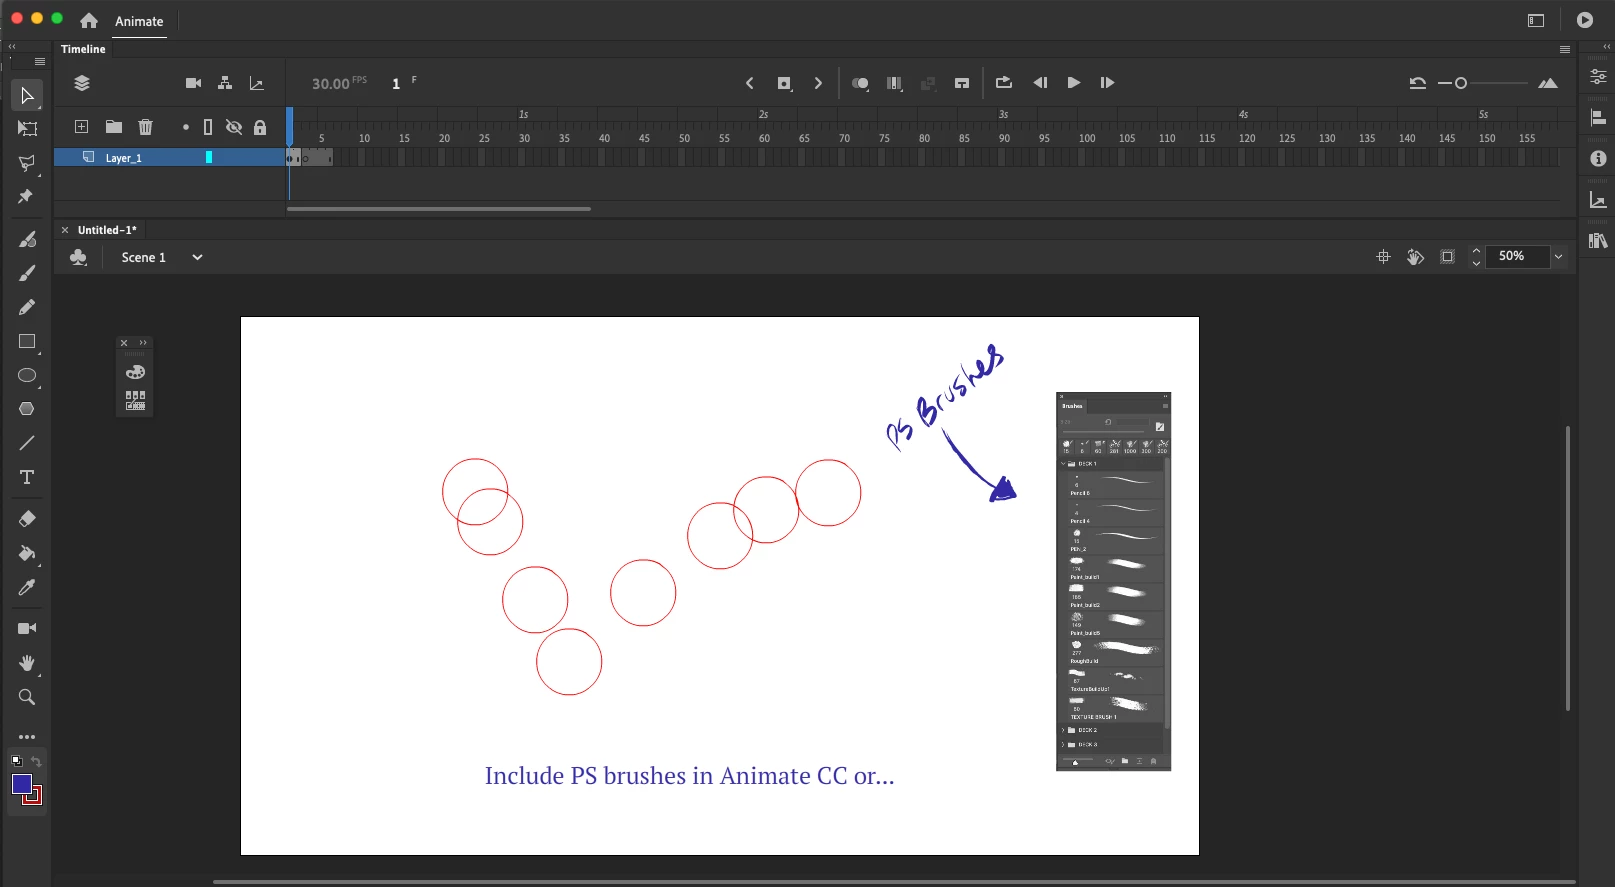Select the Eraser tool
1615x887 pixels.
[27, 519]
